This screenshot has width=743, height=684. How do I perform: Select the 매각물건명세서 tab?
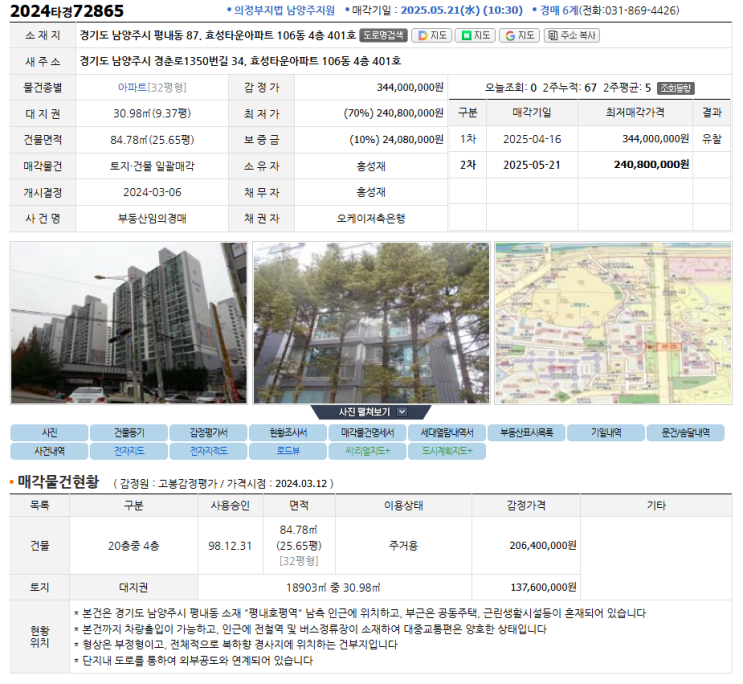(367, 433)
